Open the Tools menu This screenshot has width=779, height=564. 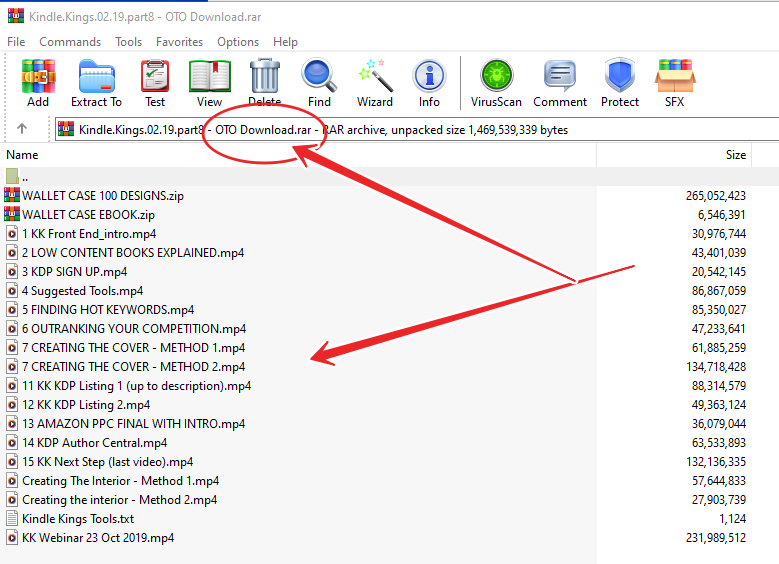click(x=129, y=42)
